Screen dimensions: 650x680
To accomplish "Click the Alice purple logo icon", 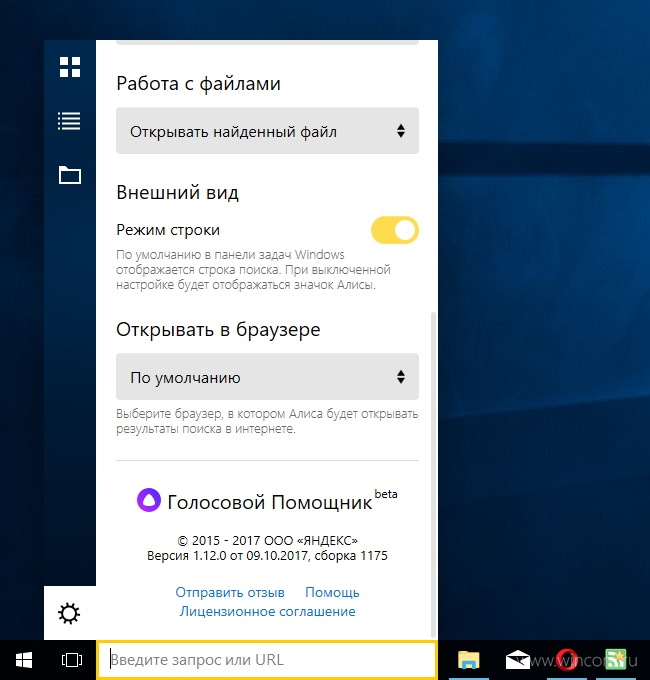I will (149, 500).
